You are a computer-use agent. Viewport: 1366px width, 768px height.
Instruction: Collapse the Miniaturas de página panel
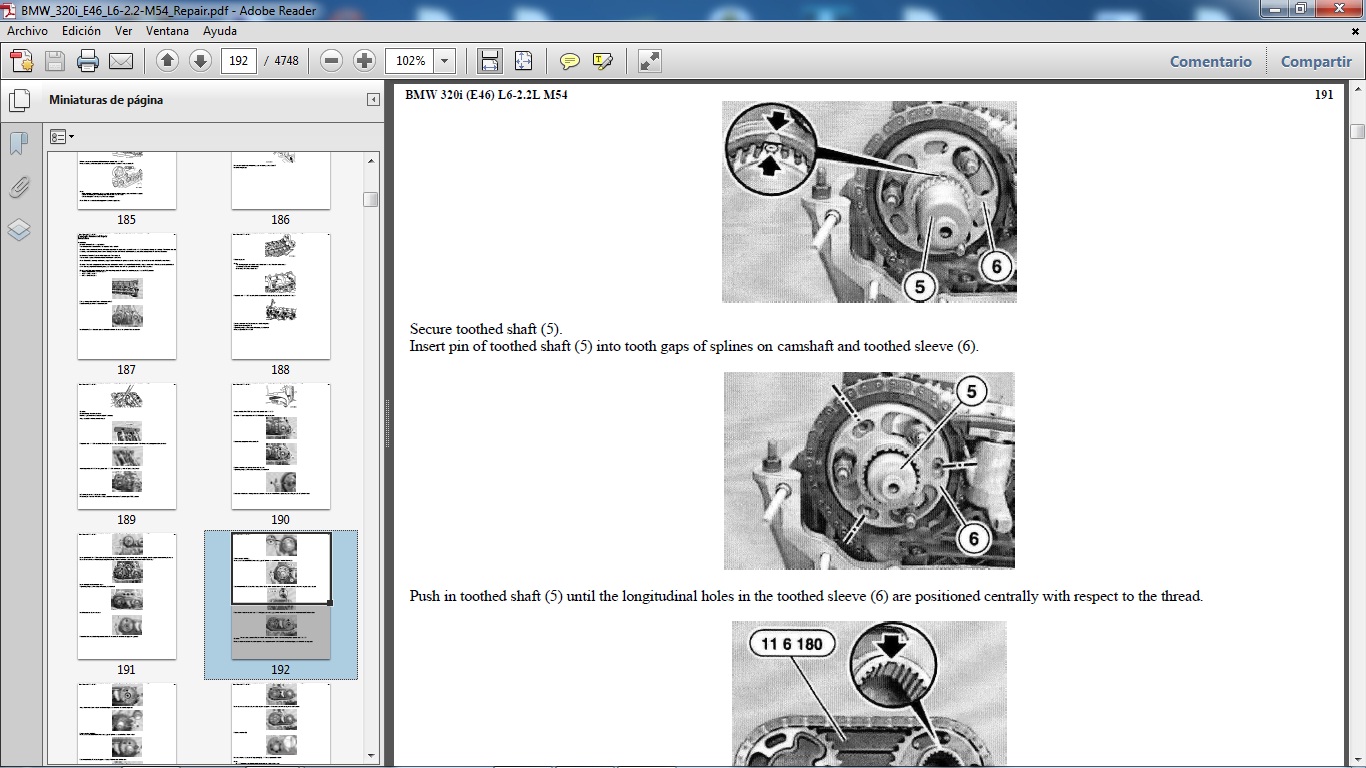point(373,100)
